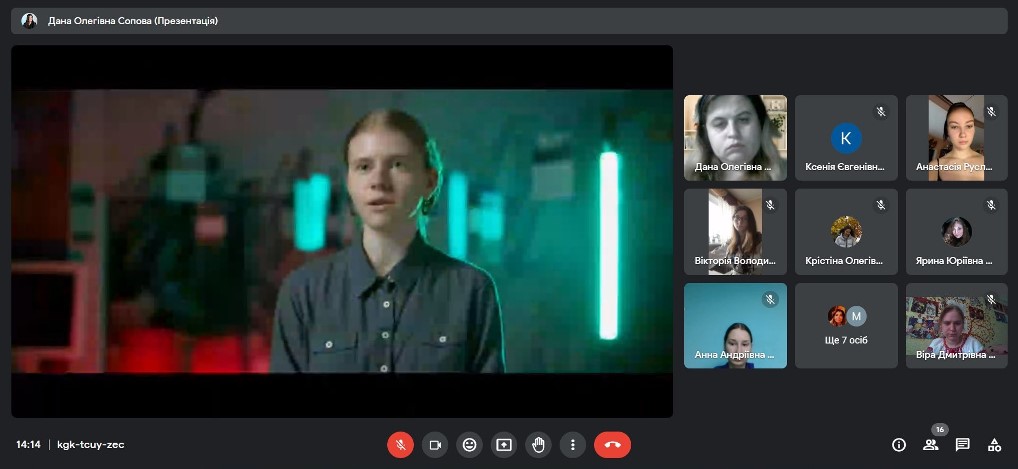This screenshot has height=469, width=1018.
Task: Click the muted mic icon on Ксенія's tile
Action: [881, 112]
